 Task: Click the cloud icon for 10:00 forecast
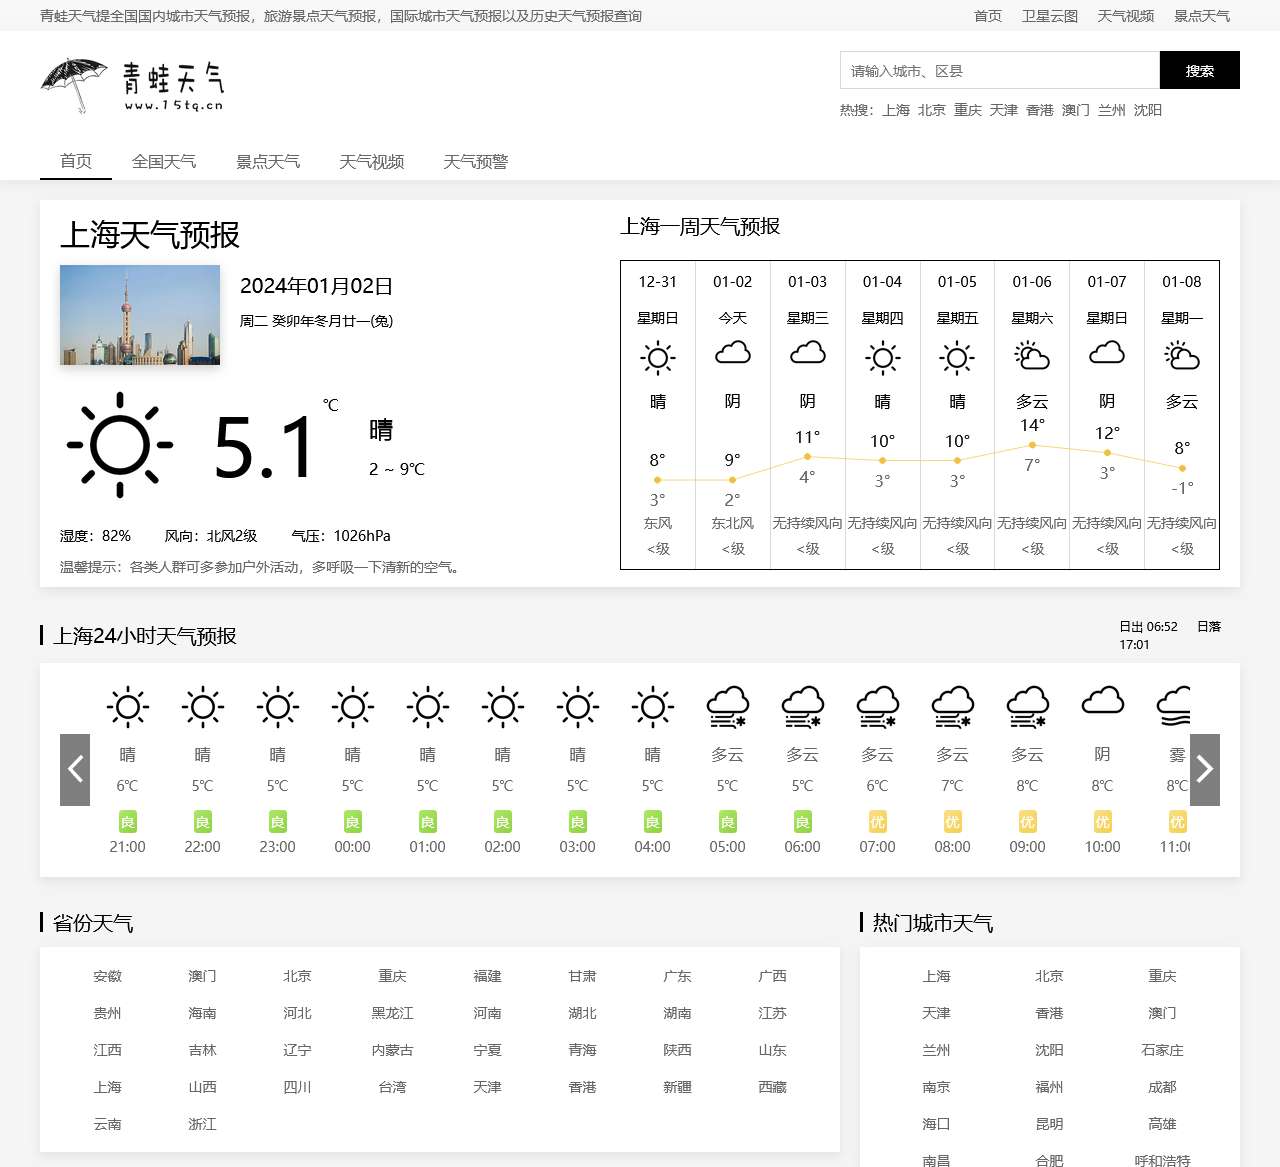click(1102, 701)
